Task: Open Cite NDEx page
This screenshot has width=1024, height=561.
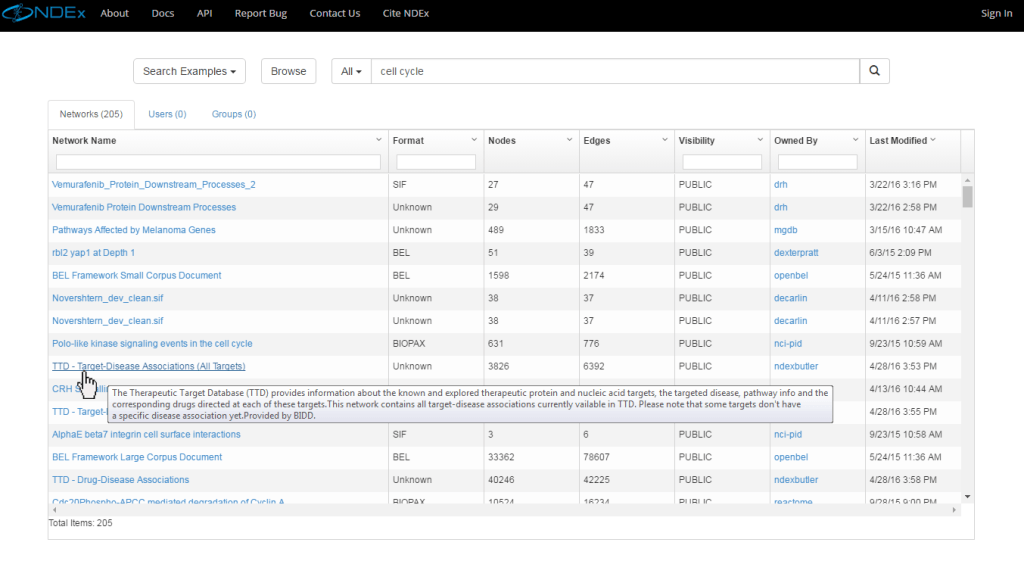Action: click(406, 13)
